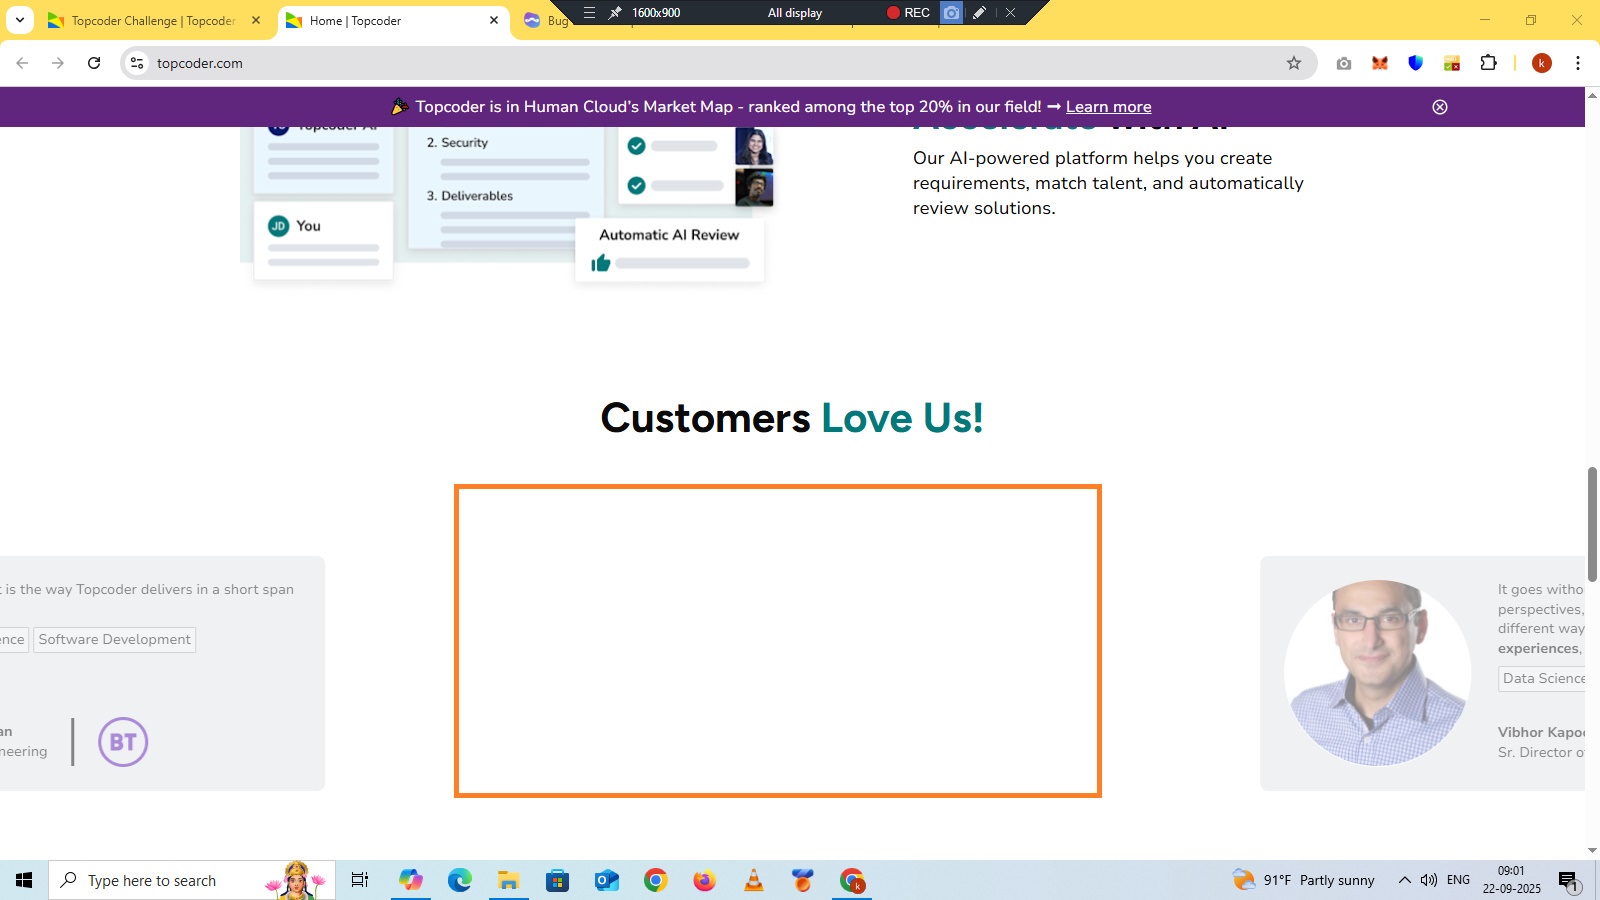Click the blue shield extension icon
The height and width of the screenshot is (900, 1600).
(1415, 63)
